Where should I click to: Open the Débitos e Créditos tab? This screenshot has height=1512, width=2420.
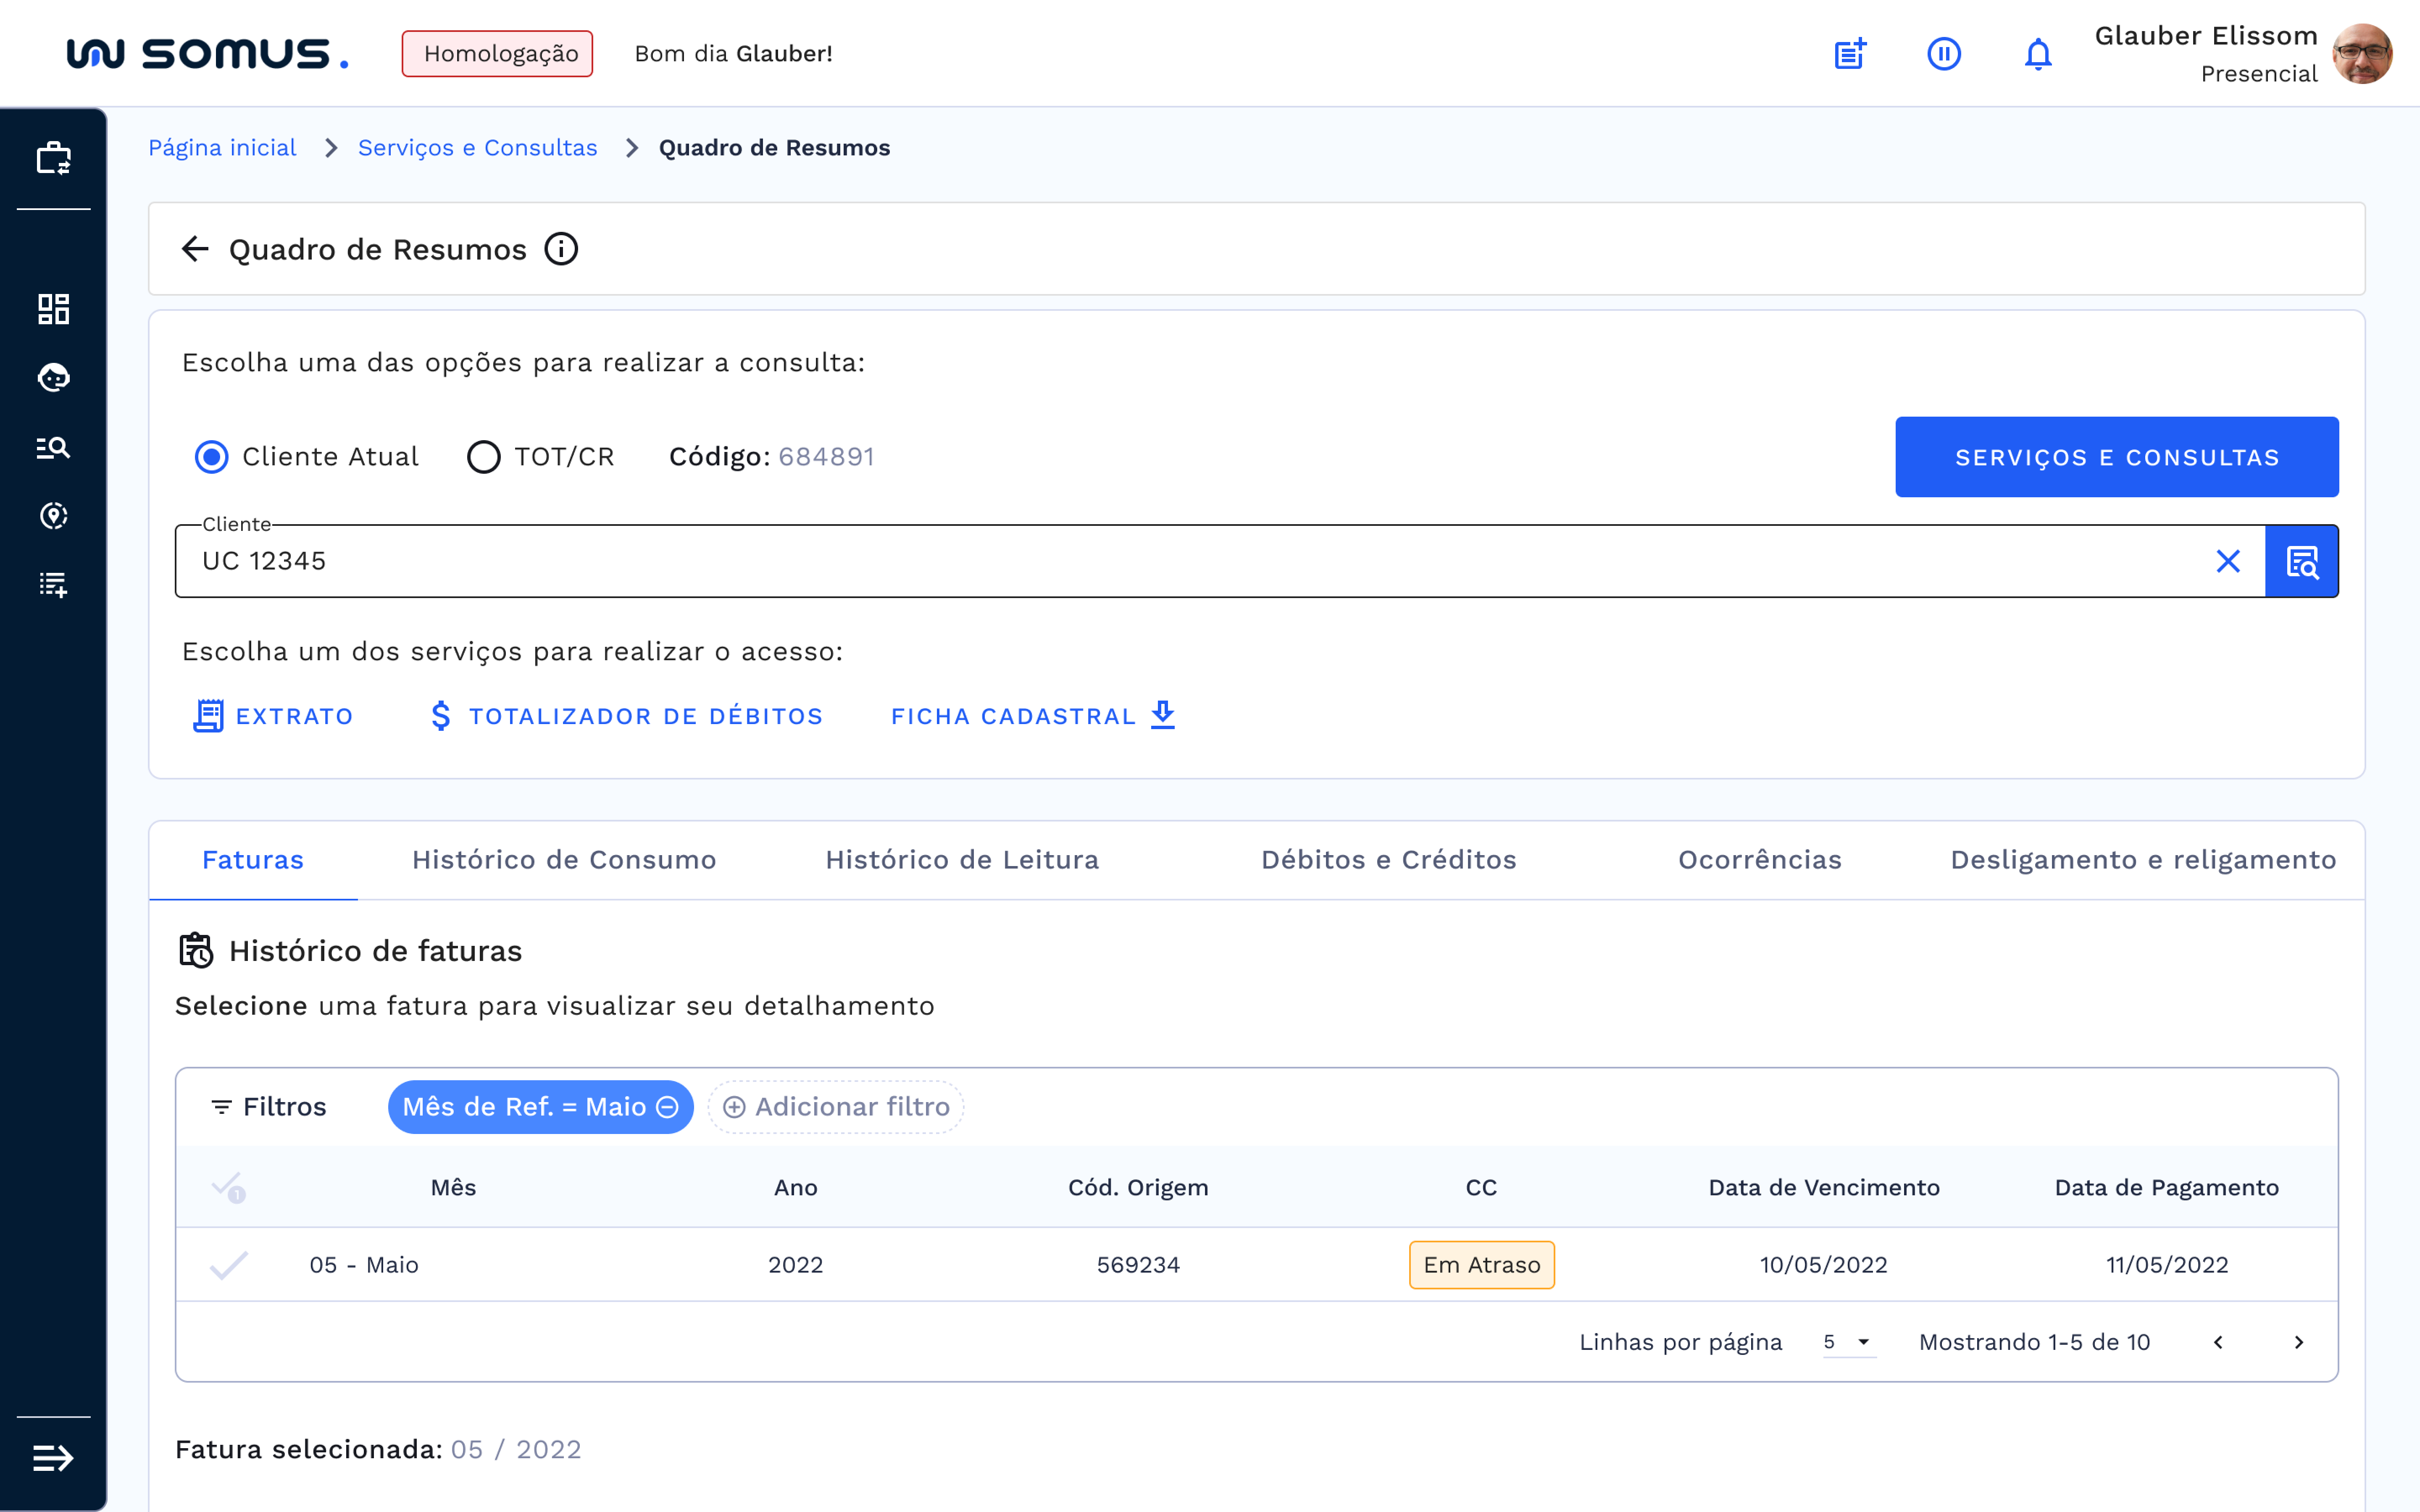click(x=1388, y=860)
